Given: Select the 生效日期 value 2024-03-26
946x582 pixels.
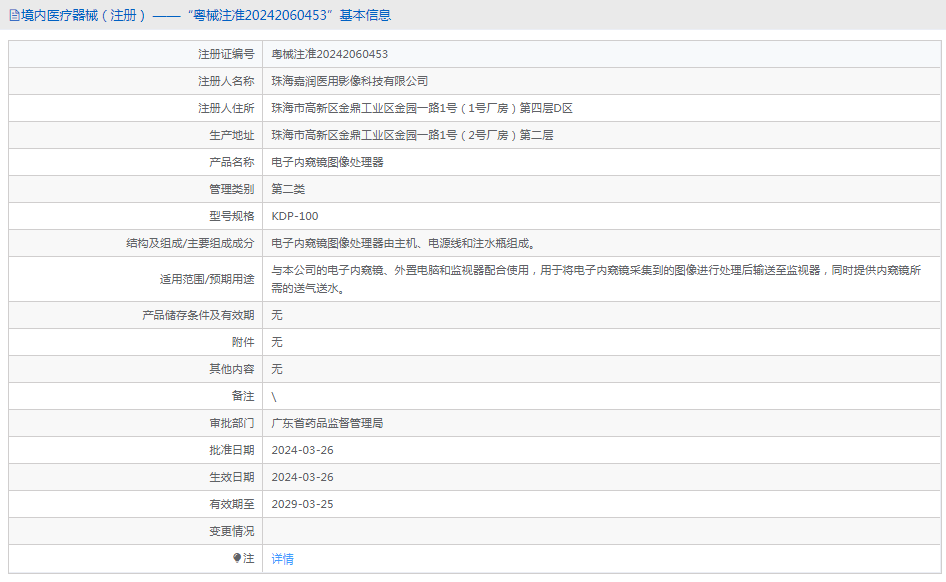Looking at the screenshot, I should (x=302, y=477).
